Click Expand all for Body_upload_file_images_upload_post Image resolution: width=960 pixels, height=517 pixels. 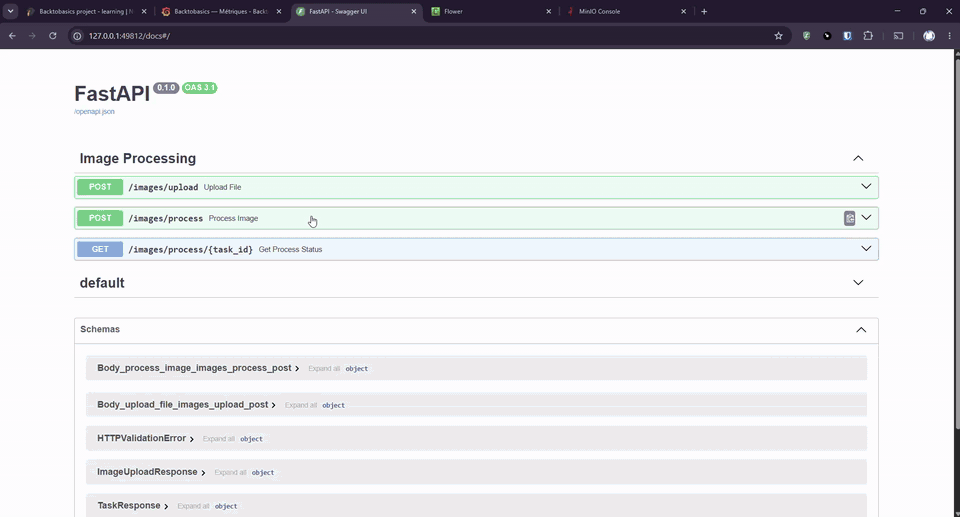(301, 406)
